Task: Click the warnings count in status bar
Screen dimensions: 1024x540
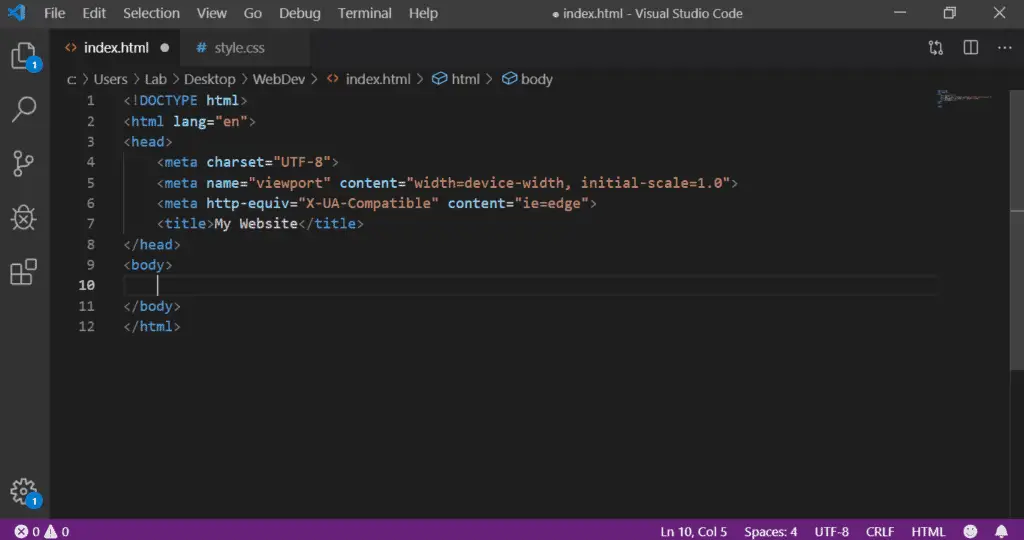Action: pyautogui.click(x=56, y=532)
